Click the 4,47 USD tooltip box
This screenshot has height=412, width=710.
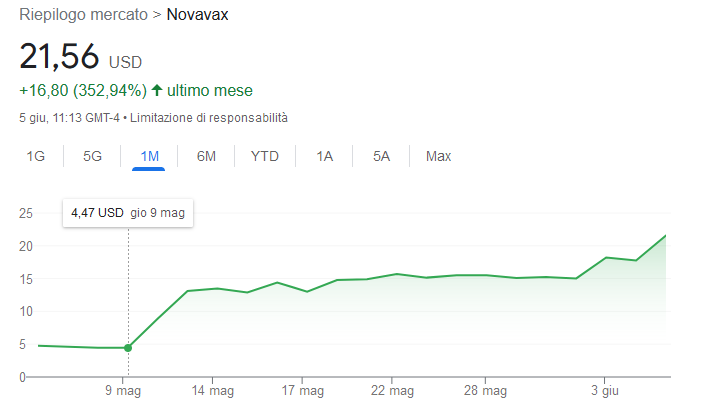tap(128, 213)
